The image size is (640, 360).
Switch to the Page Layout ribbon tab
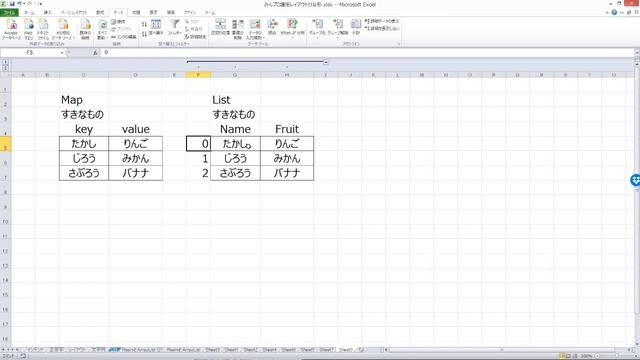click(74, 13)
